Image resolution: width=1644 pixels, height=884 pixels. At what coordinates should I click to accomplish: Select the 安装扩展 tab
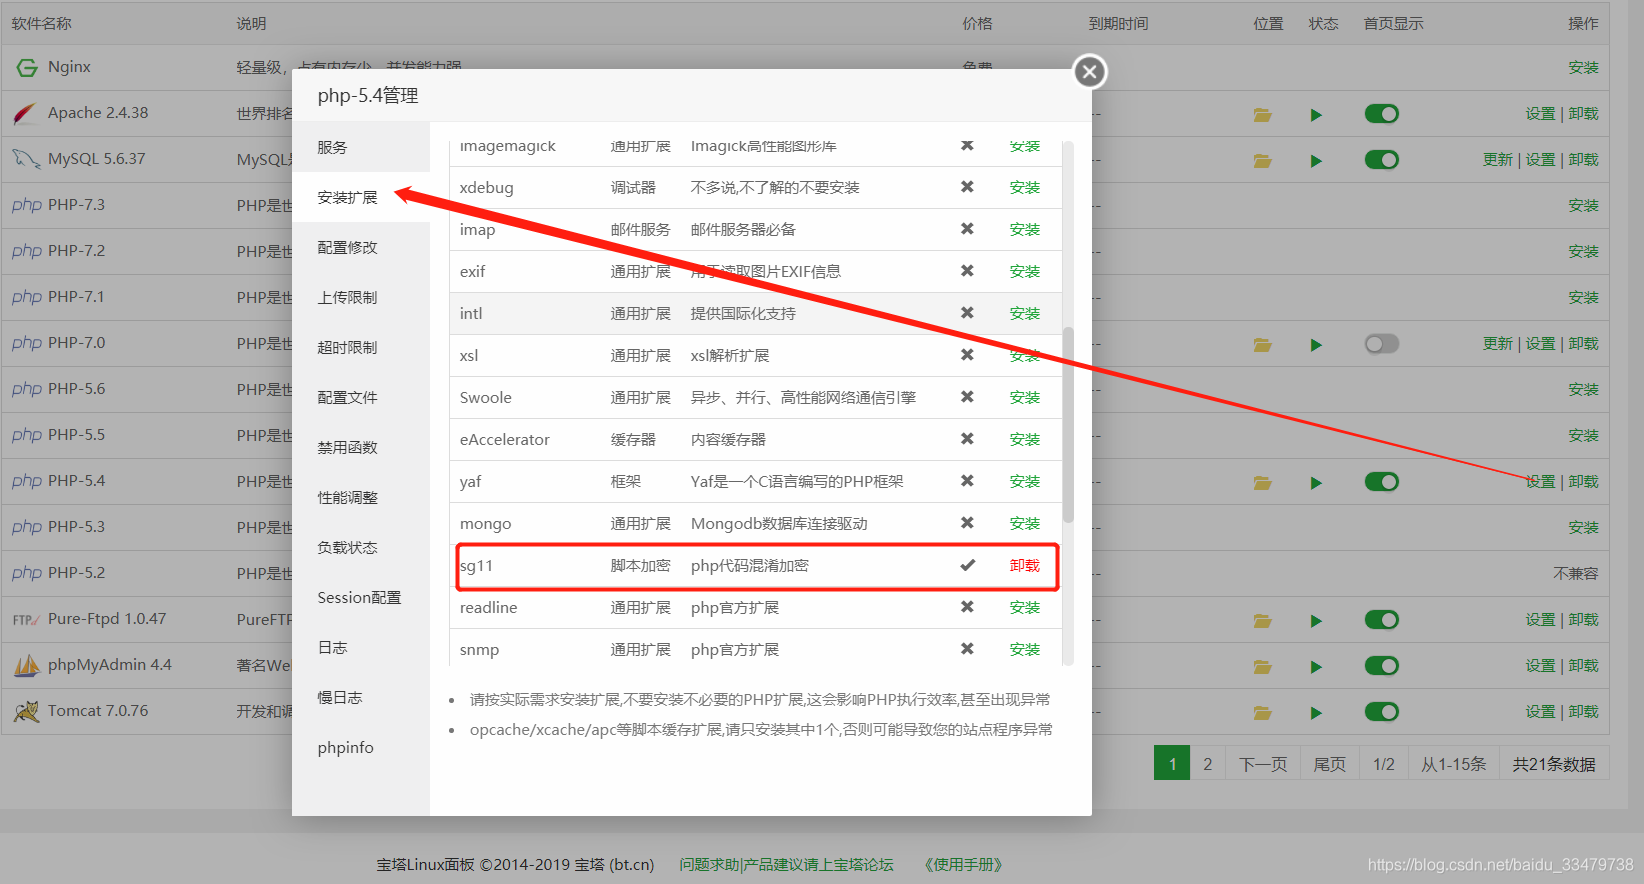click(x=361, y=197)
